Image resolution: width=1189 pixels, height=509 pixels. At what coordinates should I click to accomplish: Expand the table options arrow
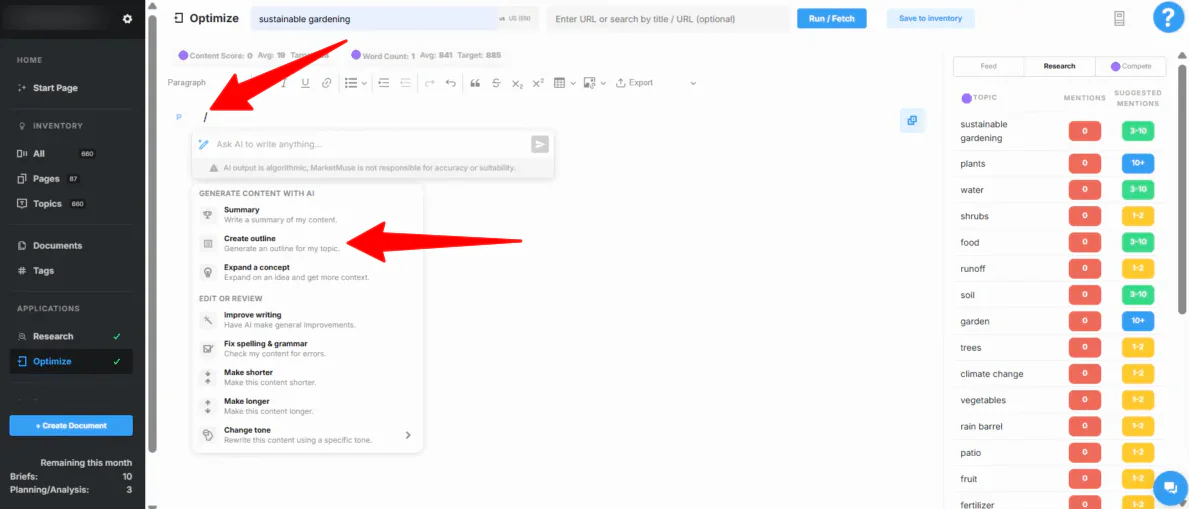573,83
